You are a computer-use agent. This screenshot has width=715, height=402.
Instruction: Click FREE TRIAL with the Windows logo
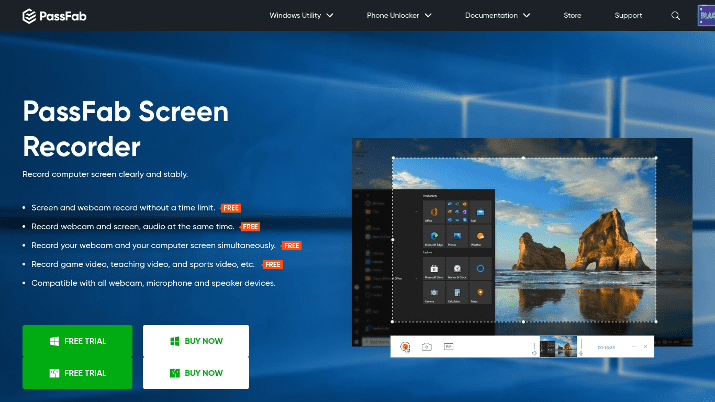pyautogui.click(x=78, y=341)
